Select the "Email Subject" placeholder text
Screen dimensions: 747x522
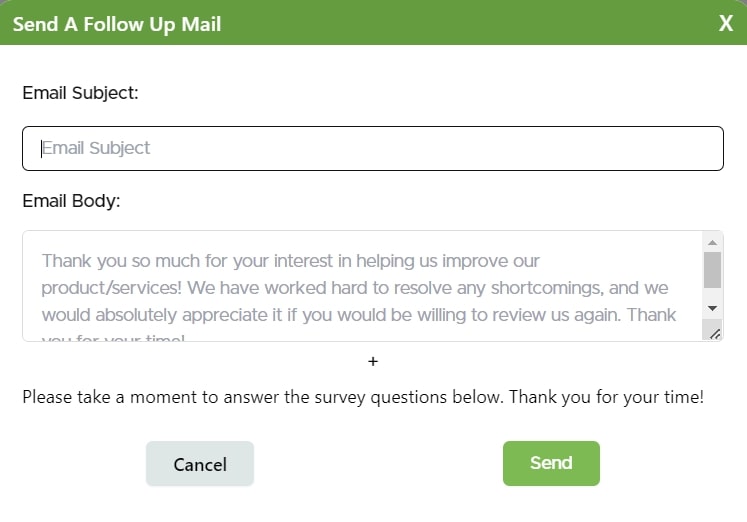coord(96,148)
